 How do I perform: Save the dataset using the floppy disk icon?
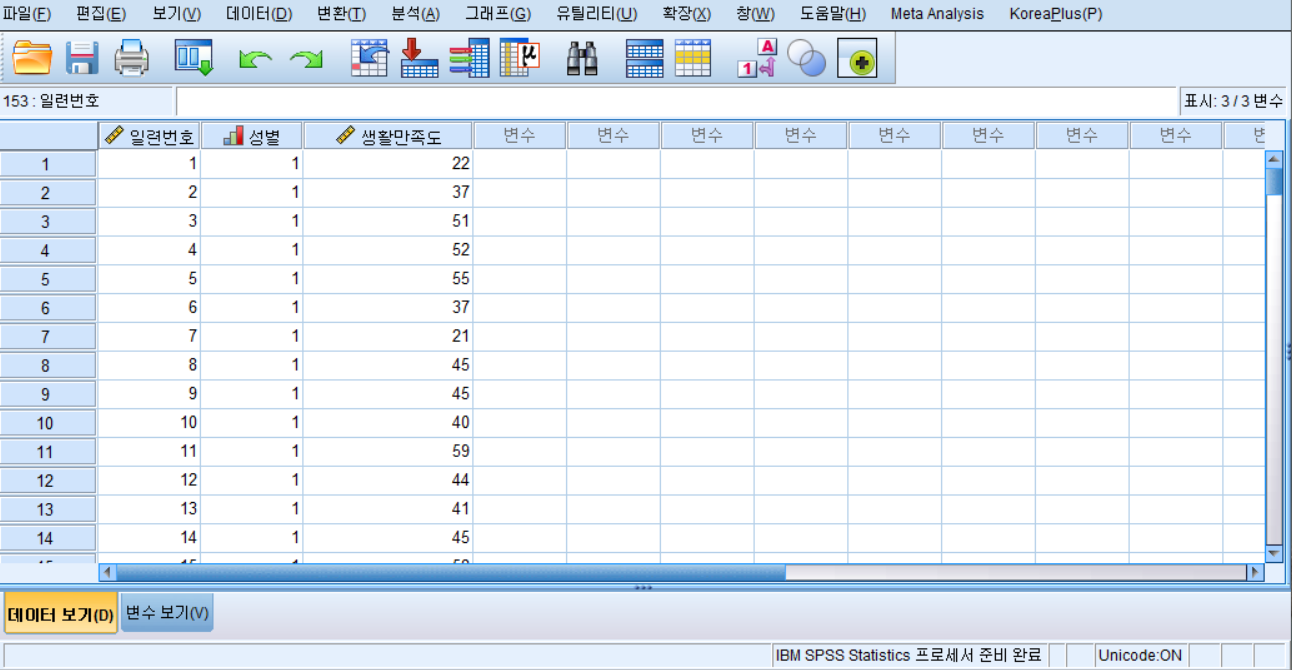(82, 58)
